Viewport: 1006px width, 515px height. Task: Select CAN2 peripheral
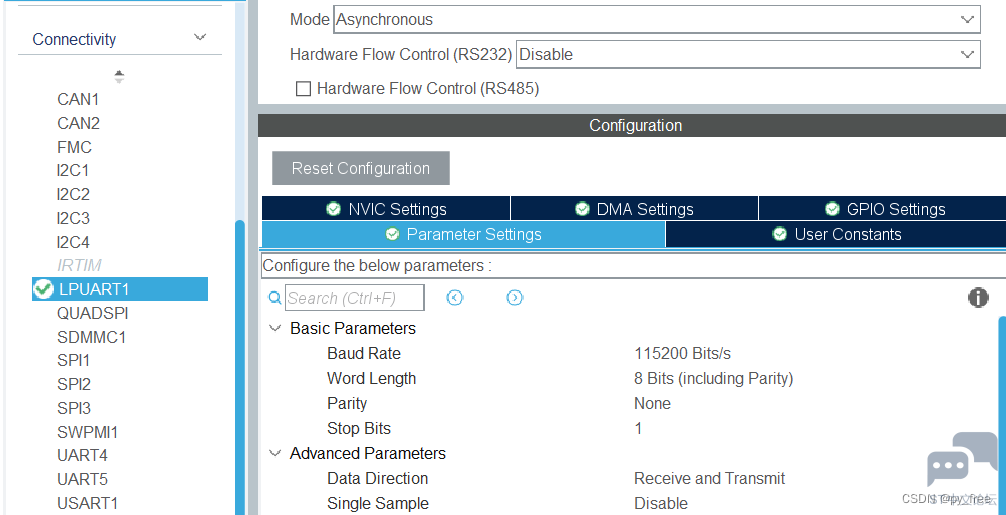(x=78, y=123)
